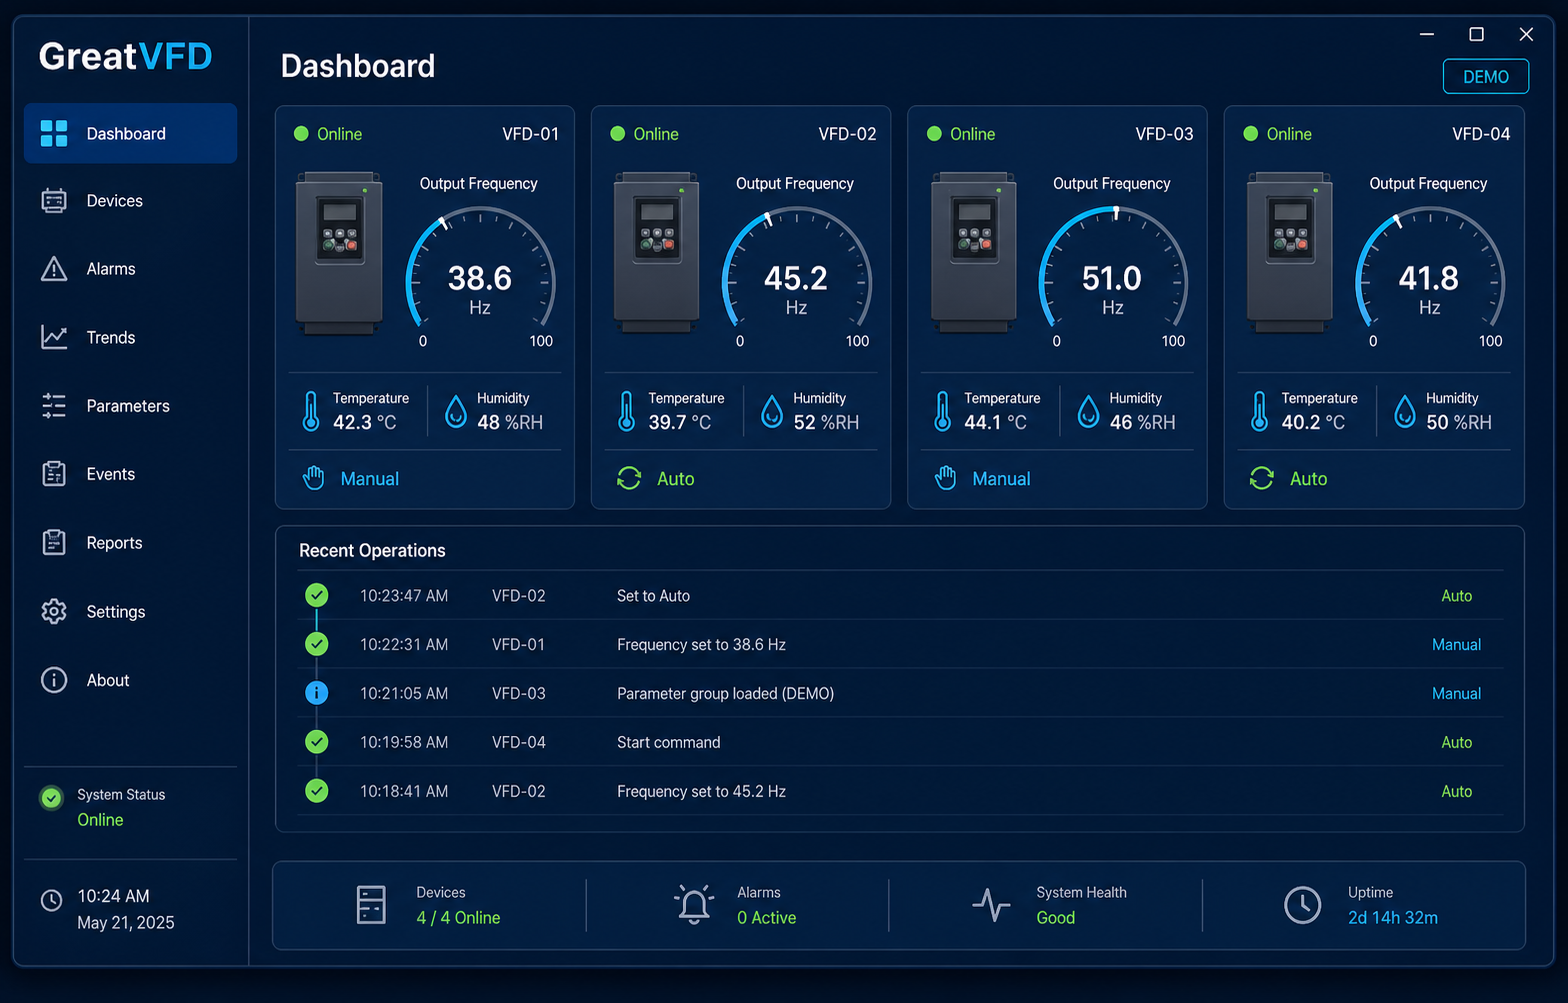Open the Settings gear icon
The width and height of the screenshot is (1568, 1003).
pos(54,612)
